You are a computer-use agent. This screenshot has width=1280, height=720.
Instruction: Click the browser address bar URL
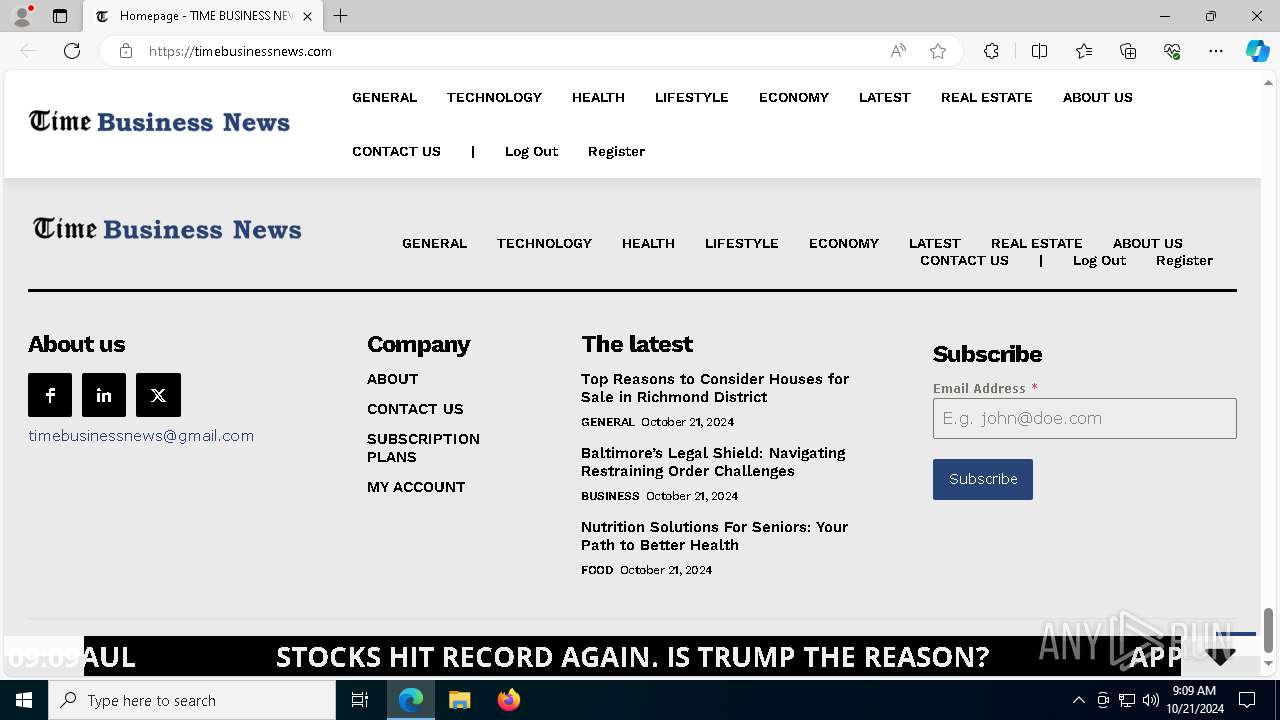point(240,51)
